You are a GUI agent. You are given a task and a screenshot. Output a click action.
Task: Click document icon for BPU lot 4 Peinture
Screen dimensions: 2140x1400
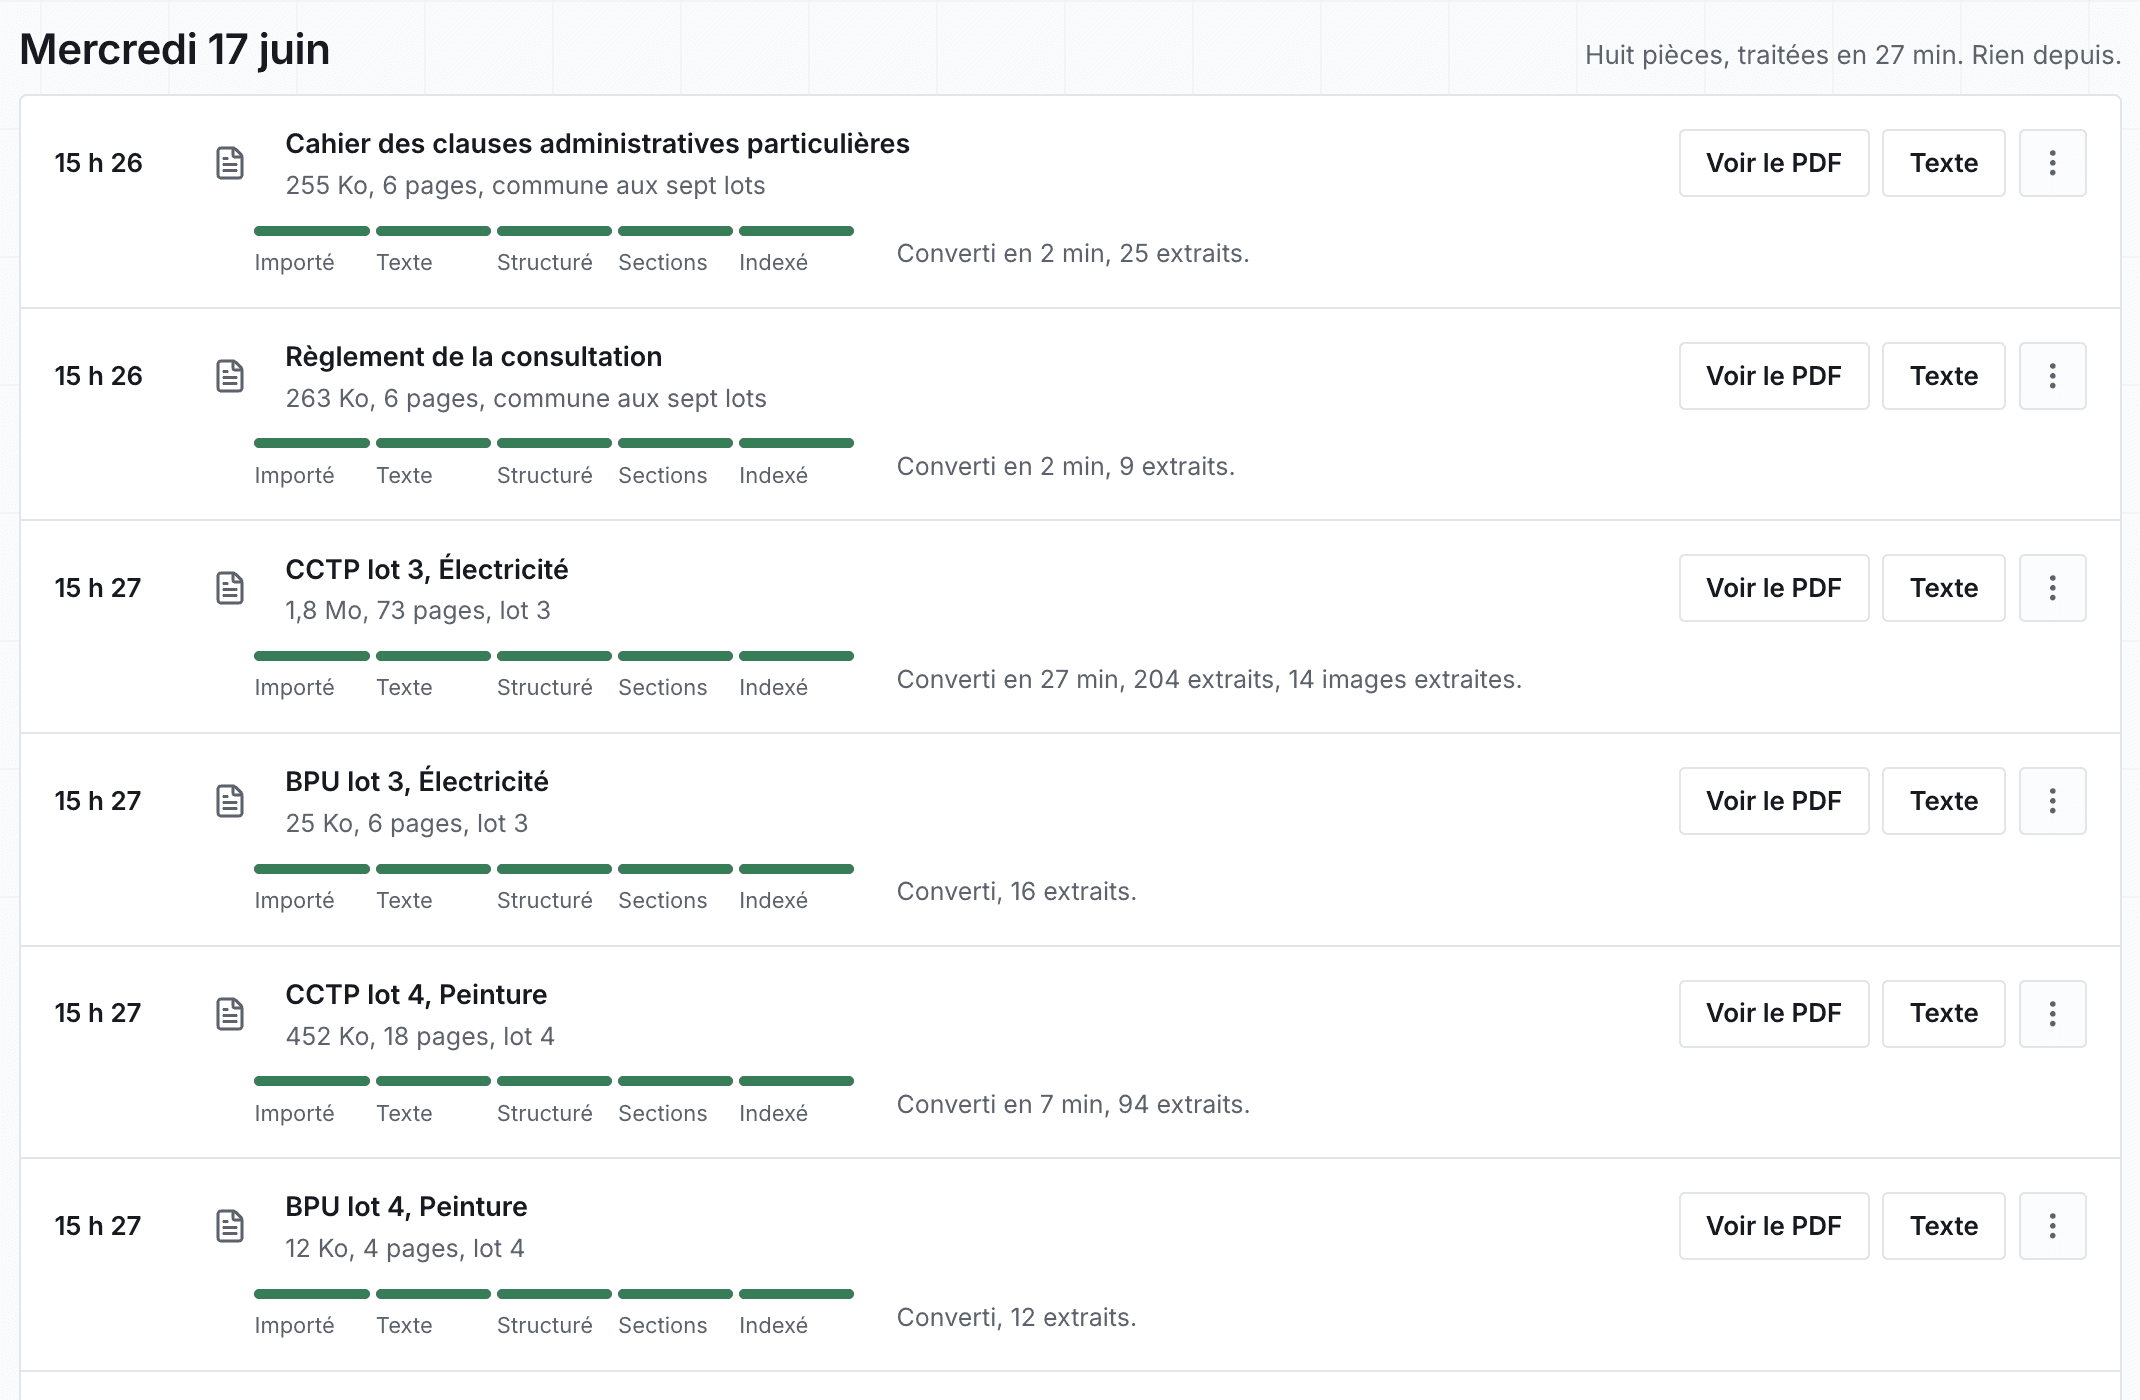click(230, 1226)
